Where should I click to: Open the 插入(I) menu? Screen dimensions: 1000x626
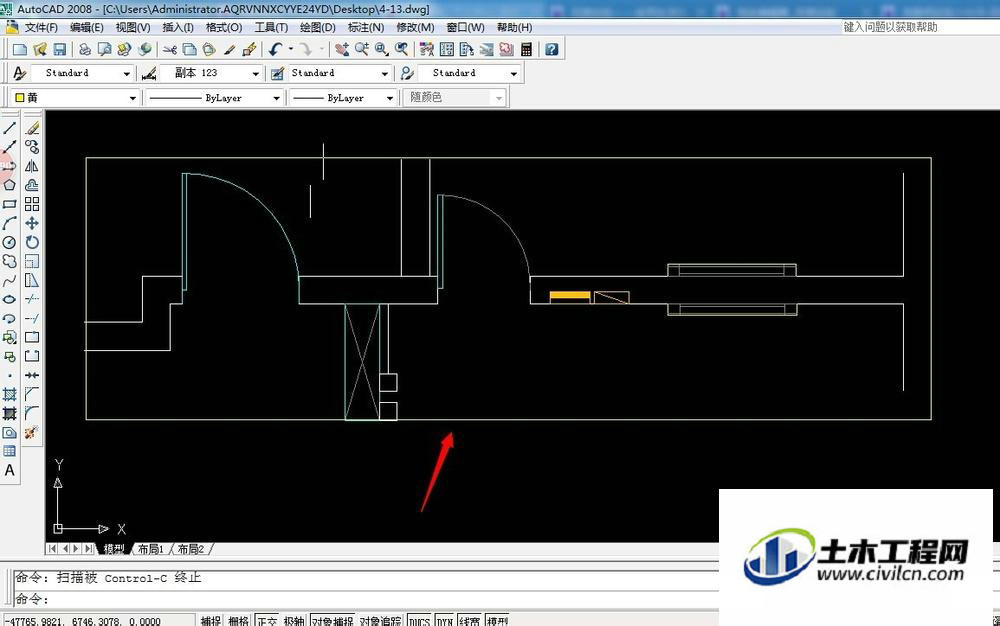tap(178, 27)
